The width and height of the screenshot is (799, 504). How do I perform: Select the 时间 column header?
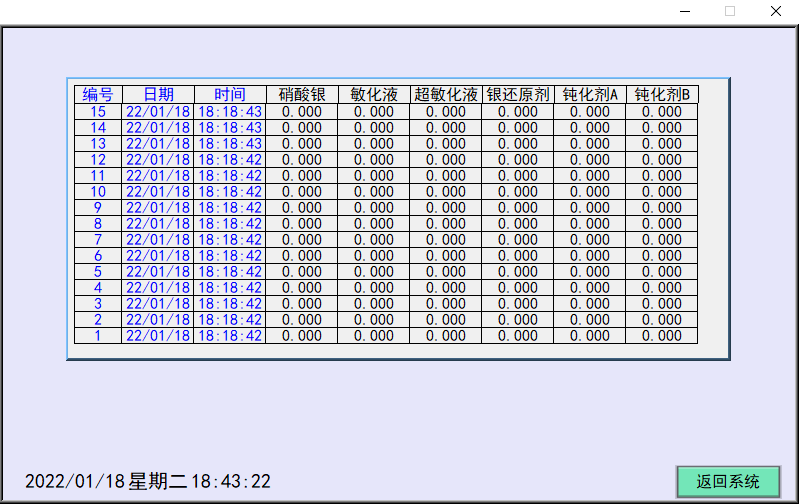pyautogui.click(x=230, y=95)
